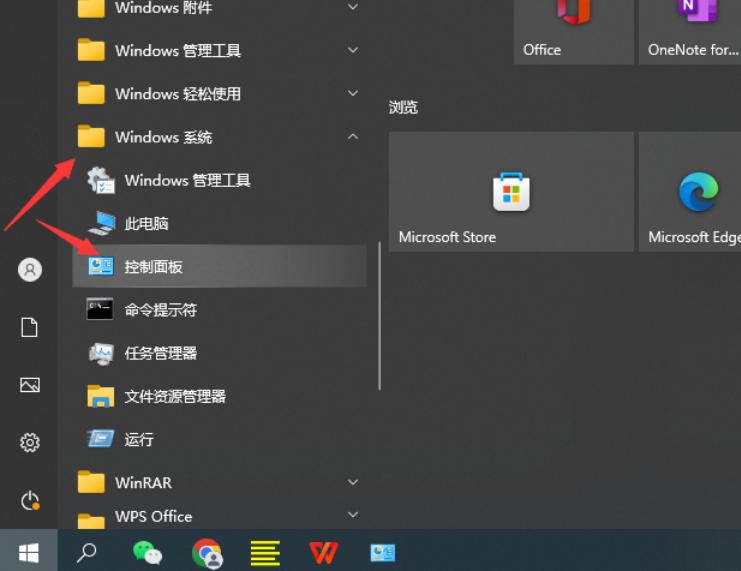Open Settings gear in Start sidebar
Screen dimensions: 741x571
pyautogui.click(x=30, y=442)
